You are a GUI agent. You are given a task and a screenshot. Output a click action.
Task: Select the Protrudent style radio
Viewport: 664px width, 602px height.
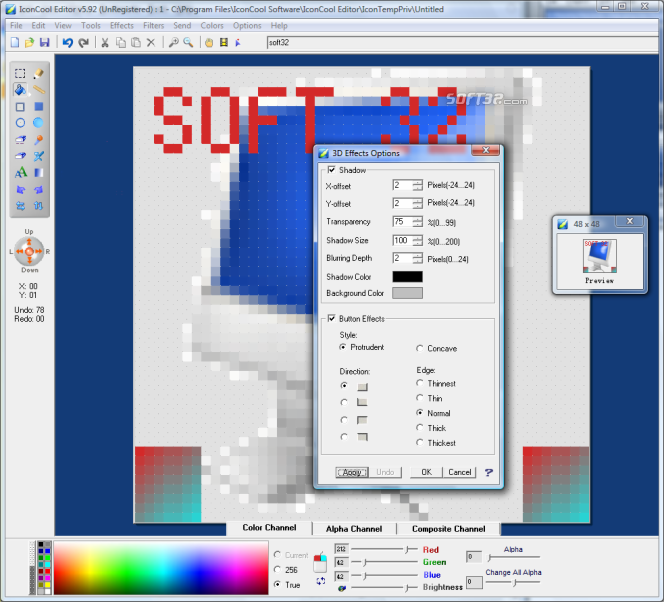click(x=343, y=347)
